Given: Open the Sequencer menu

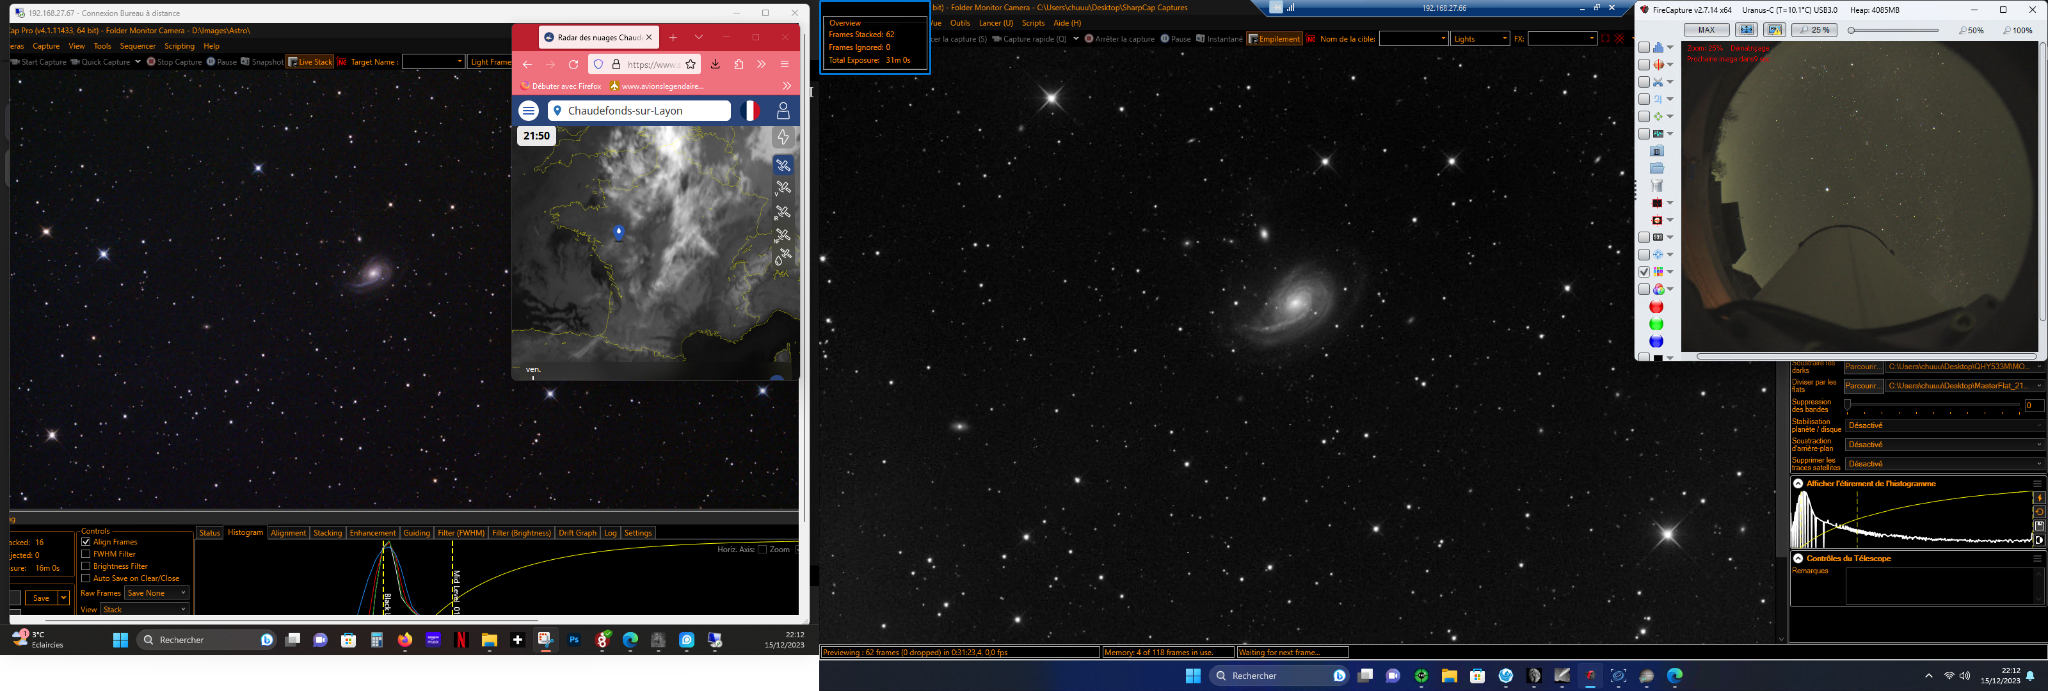Looking at the screenshot, I should [x=137, y=46].
